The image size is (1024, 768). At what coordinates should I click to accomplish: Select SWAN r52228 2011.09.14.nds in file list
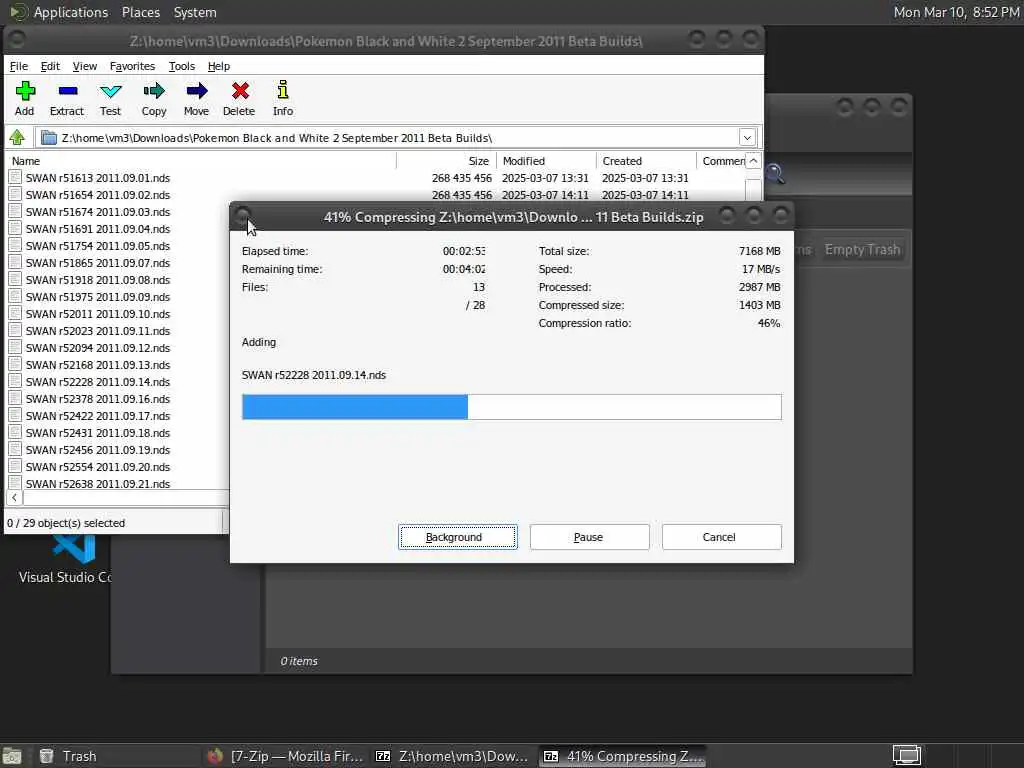click(98, 381)
